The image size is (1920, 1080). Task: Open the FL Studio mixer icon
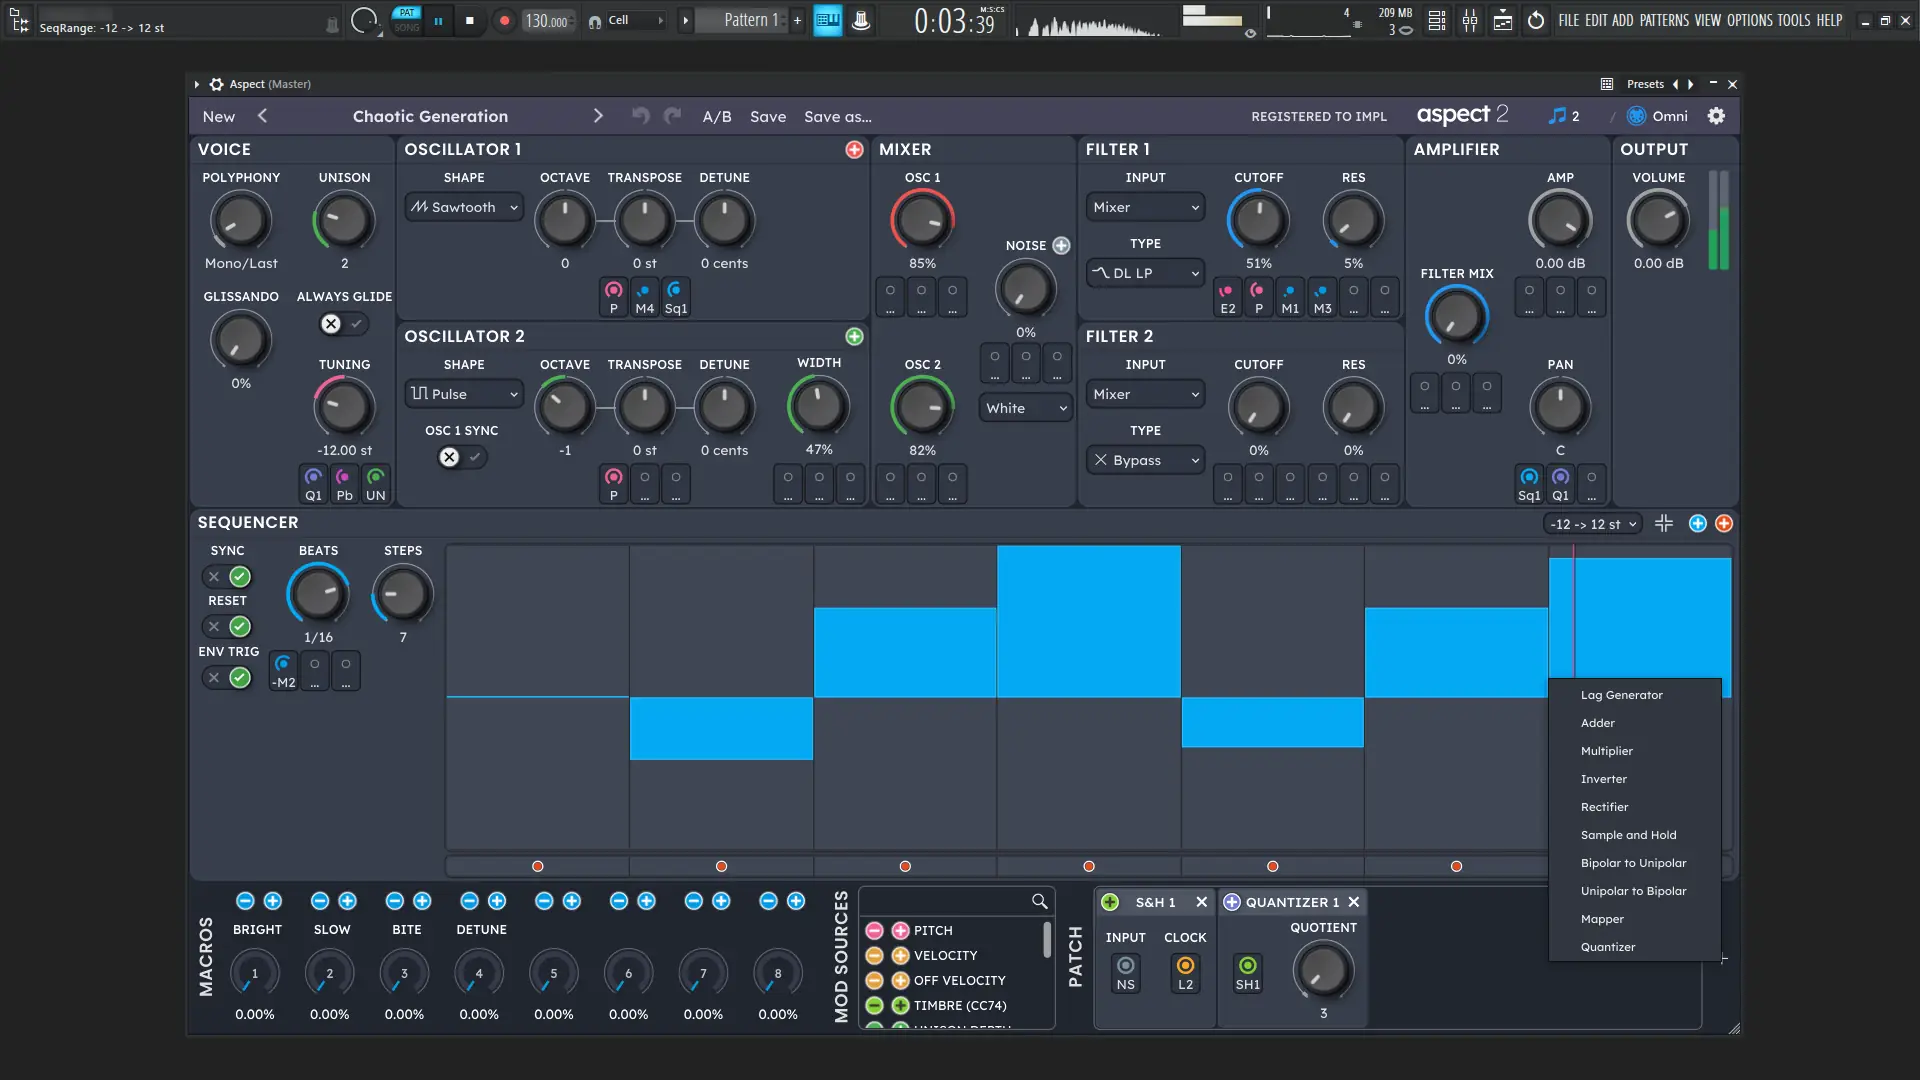point(1469,20)
